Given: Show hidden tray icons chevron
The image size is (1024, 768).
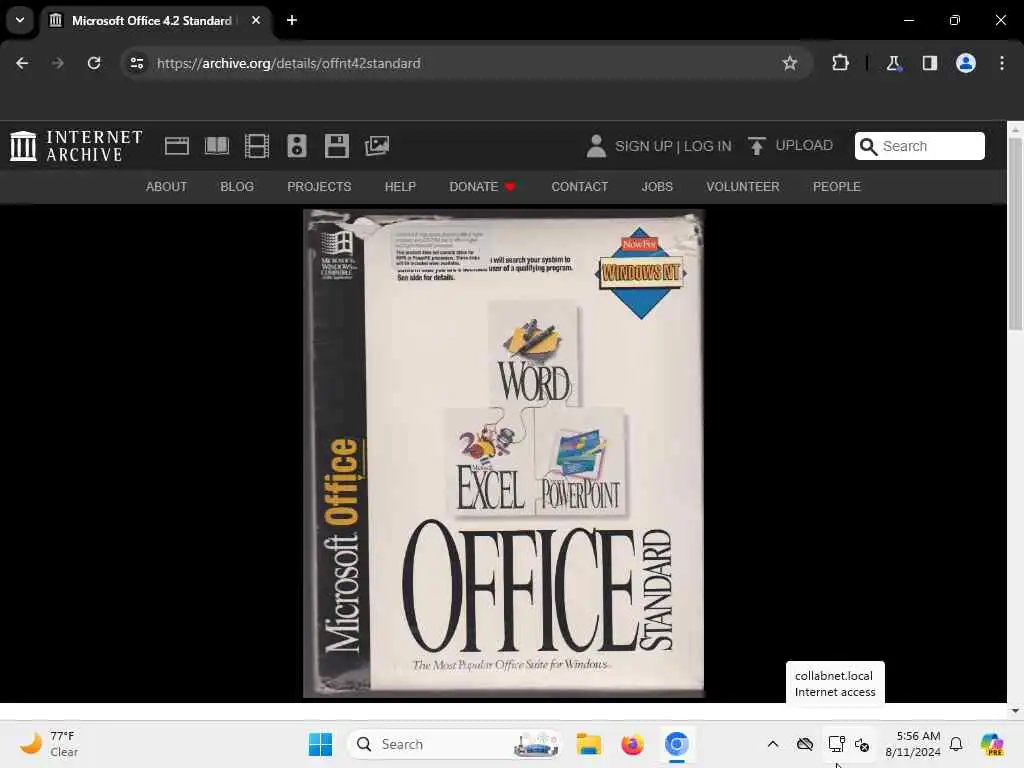Looking at the screenshot, I should click(x=773, y=744).
